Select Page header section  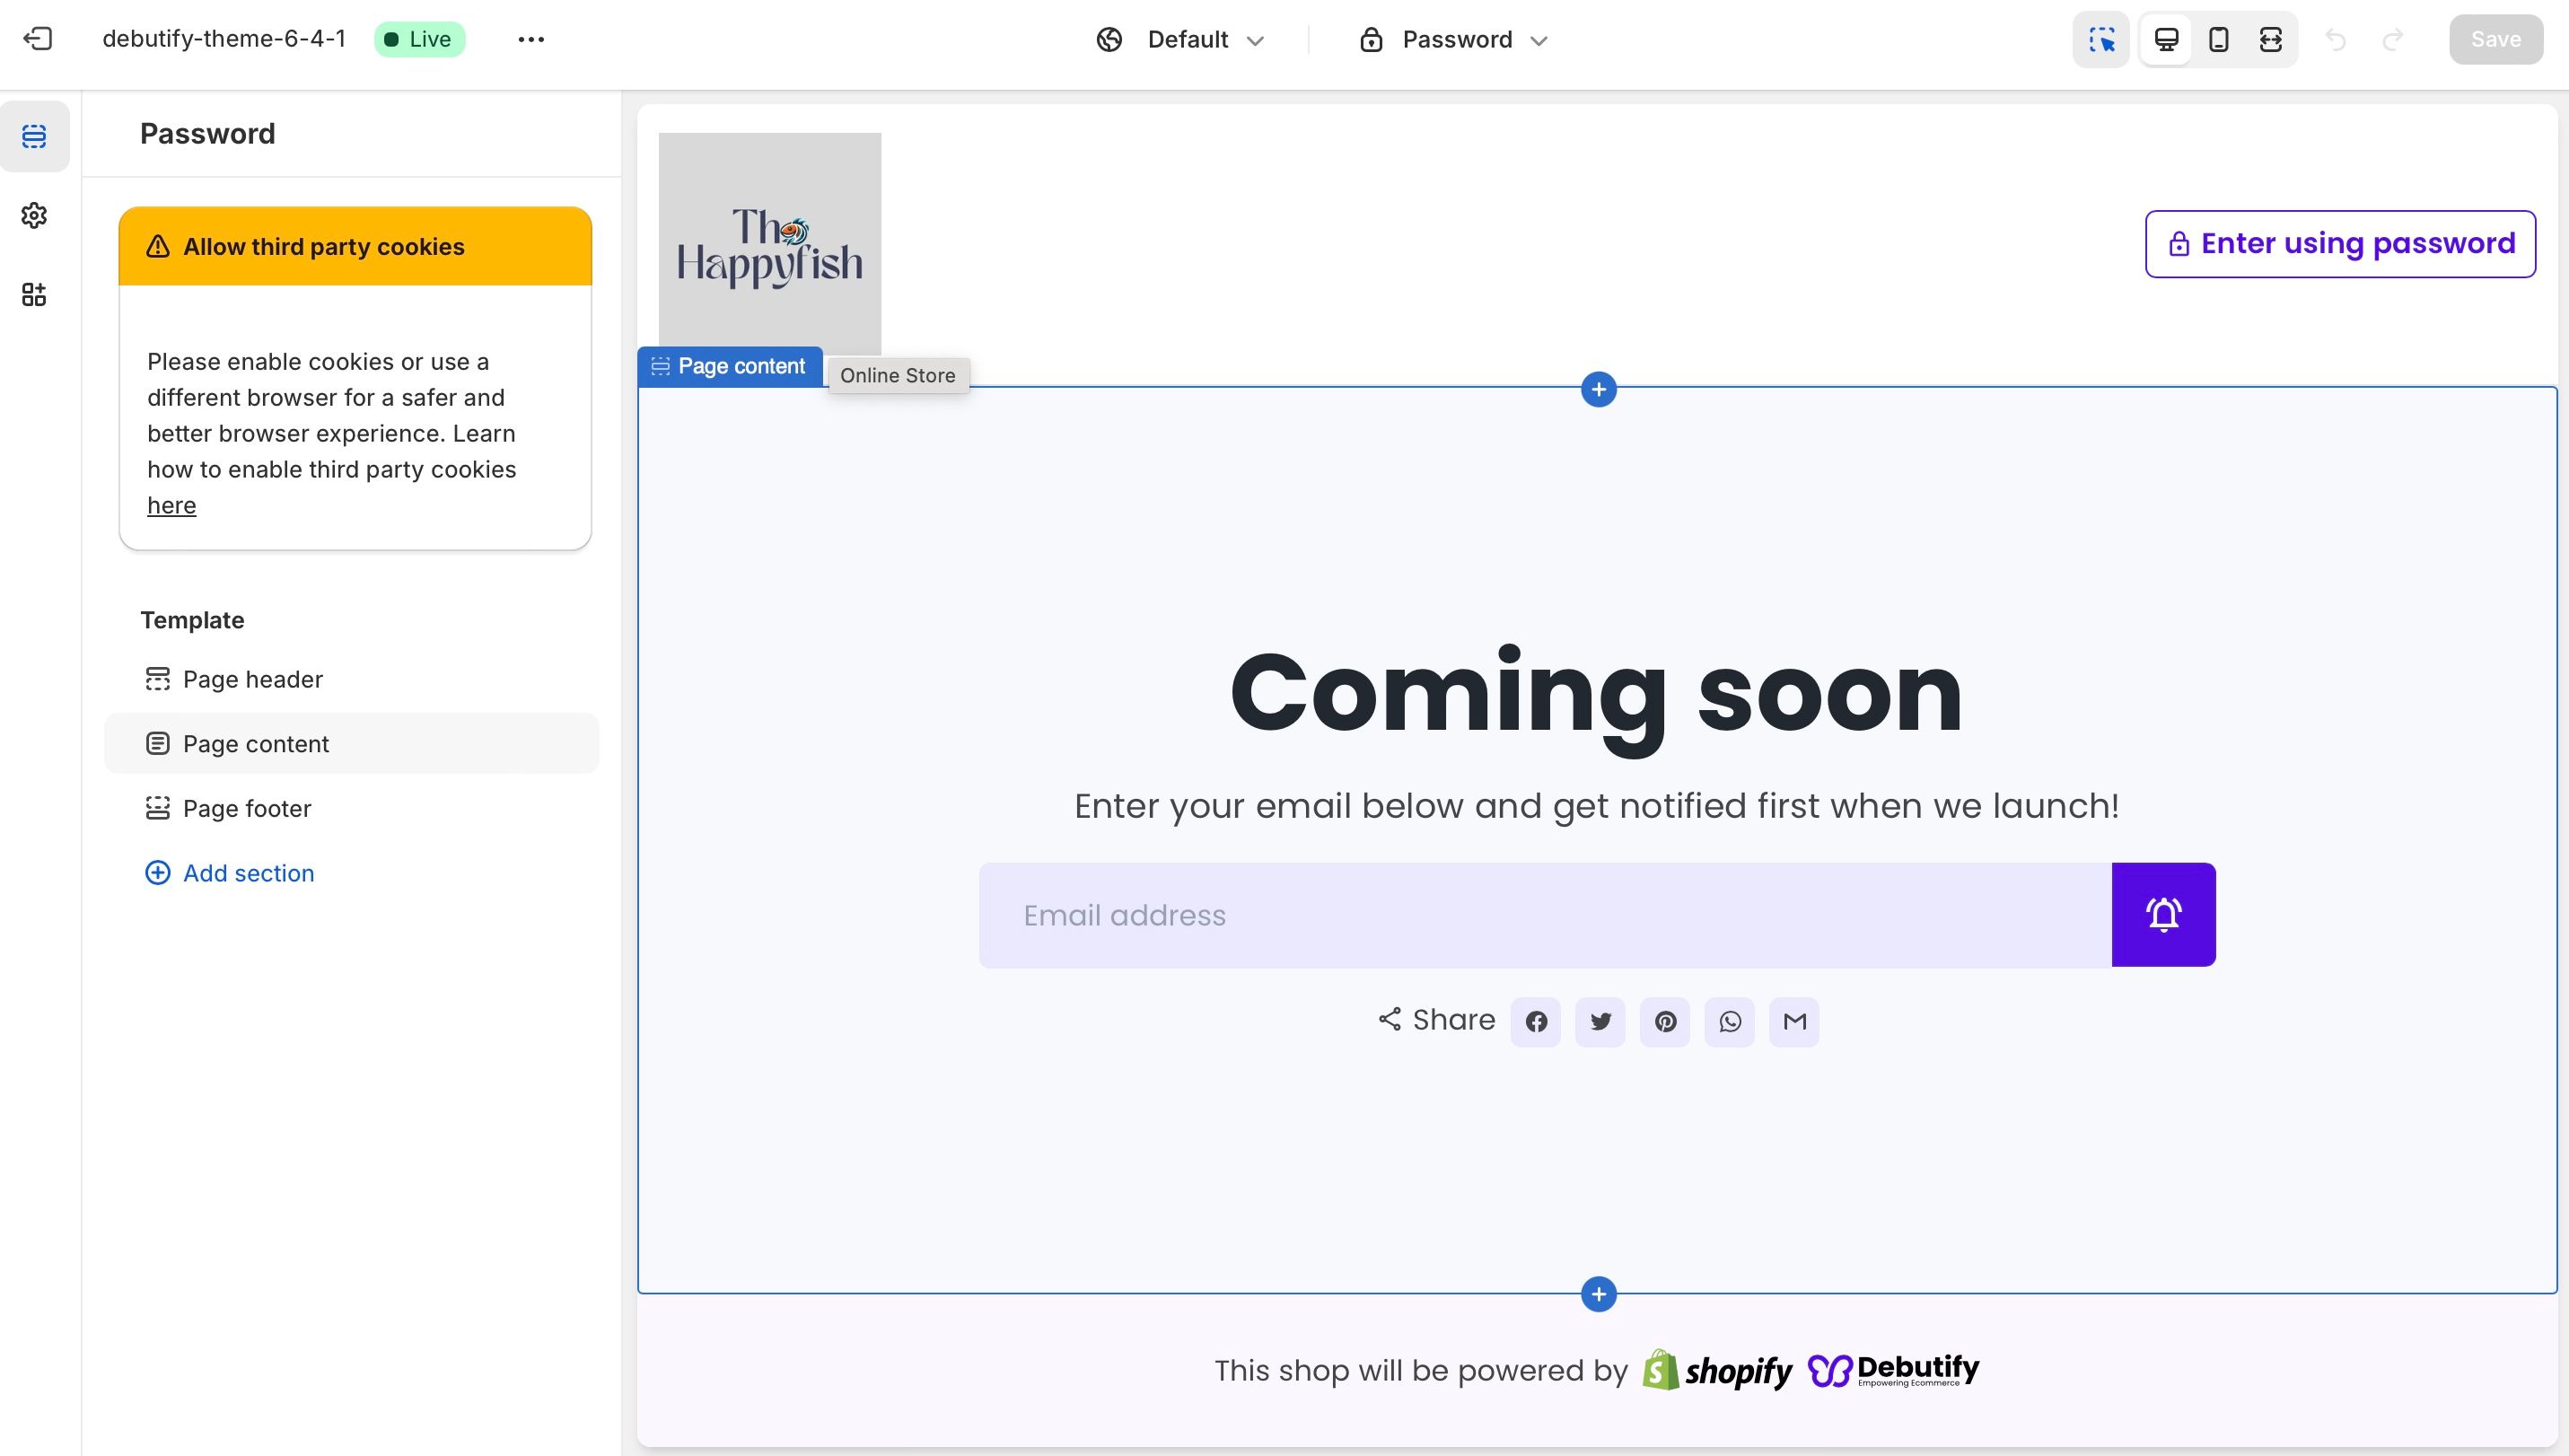point(252,679)
